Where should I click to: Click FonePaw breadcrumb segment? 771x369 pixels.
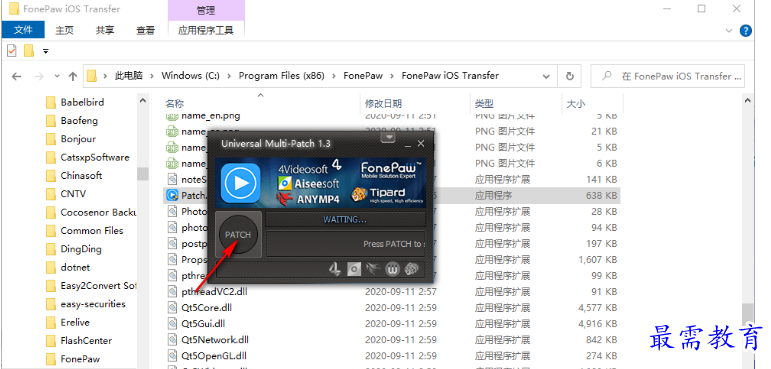point(363,76)
